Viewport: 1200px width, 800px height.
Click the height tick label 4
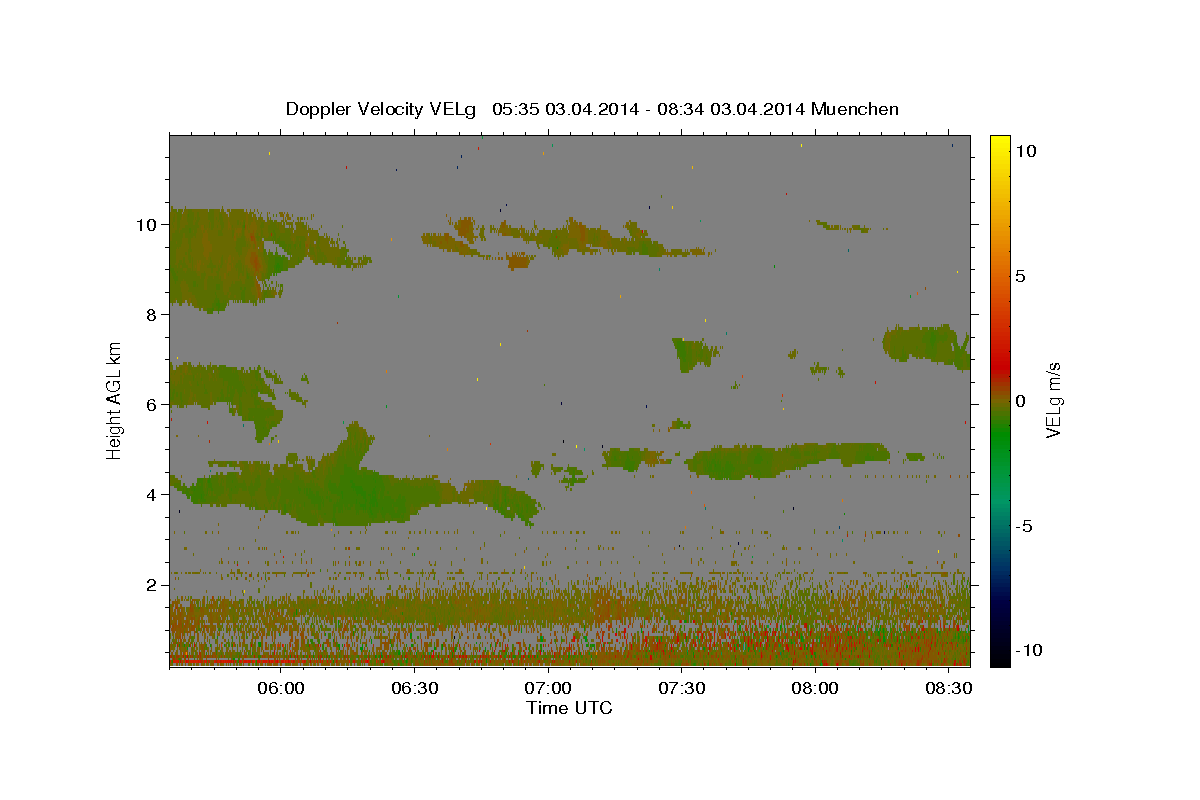[x=151, y=495]
